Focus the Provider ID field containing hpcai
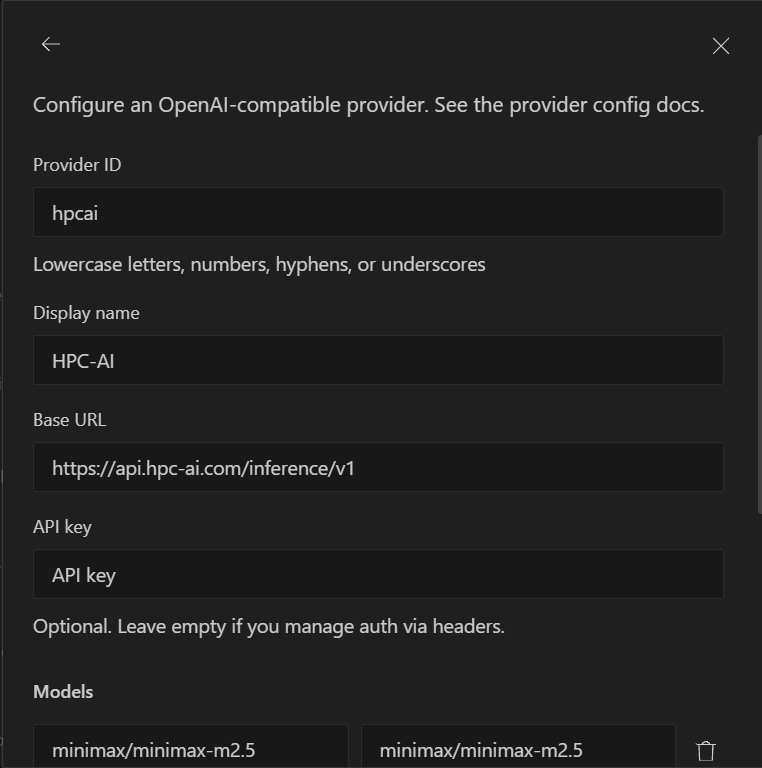The image size is (762, 768). tap(378, 212)
